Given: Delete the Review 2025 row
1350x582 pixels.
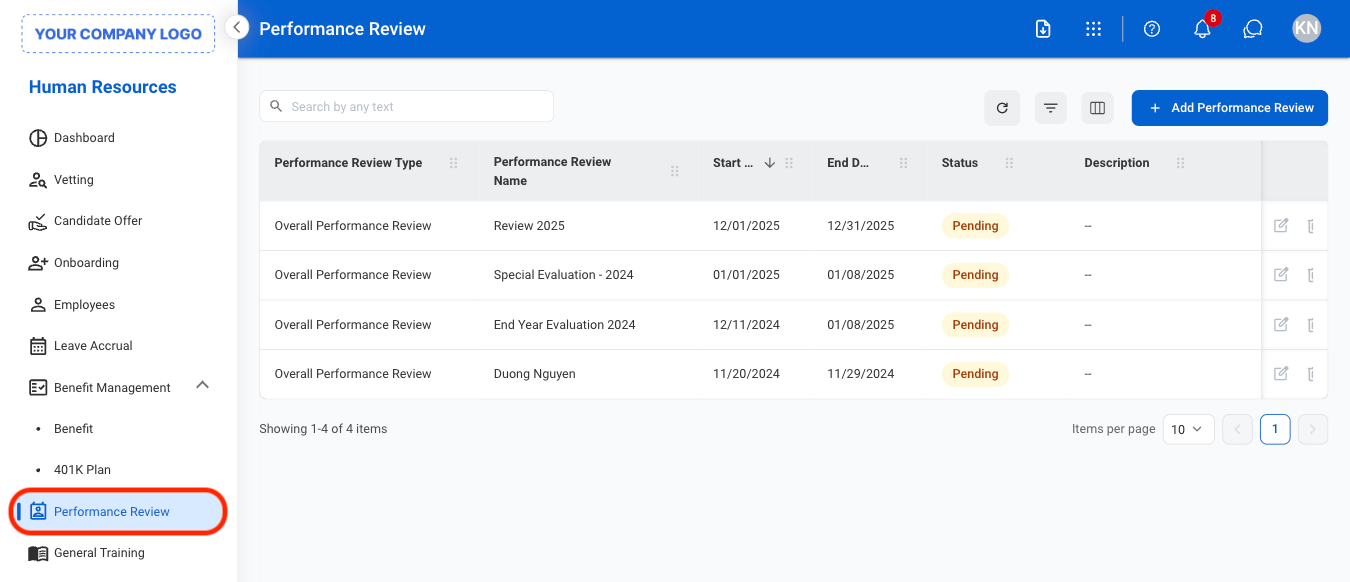Looking at the screenshot, I should (x=1311, y=226).
